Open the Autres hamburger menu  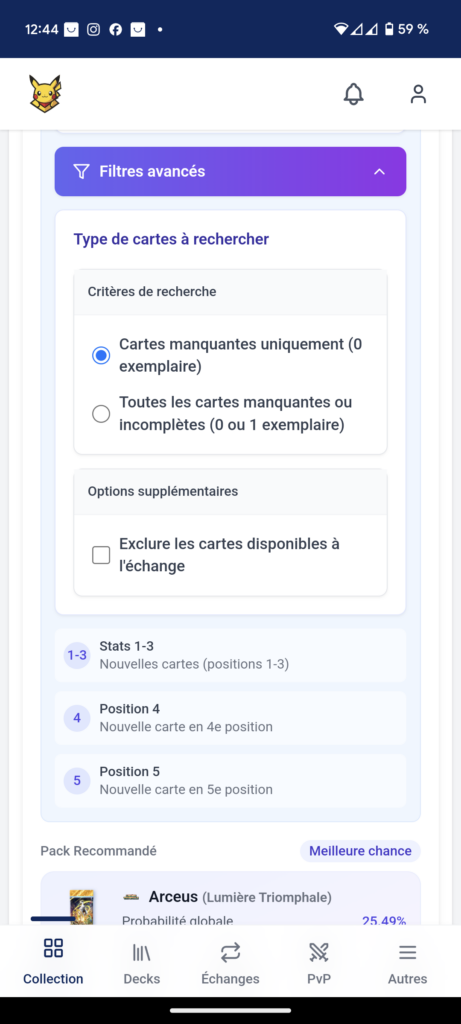[407, 963]
